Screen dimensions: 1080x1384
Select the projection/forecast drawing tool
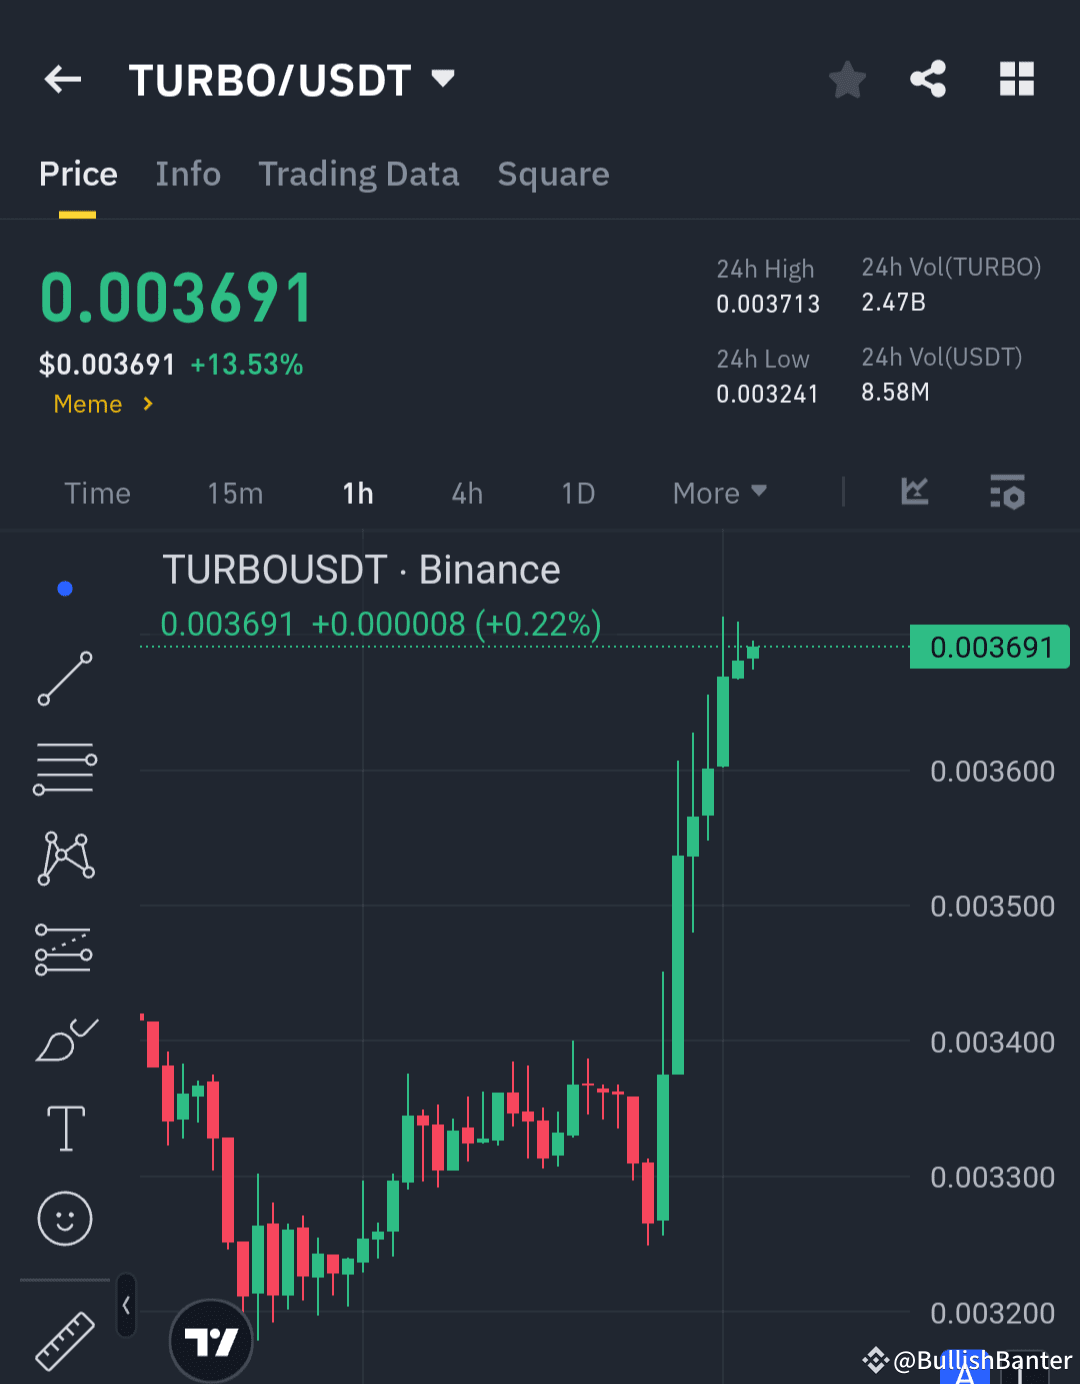click(64, 948)
